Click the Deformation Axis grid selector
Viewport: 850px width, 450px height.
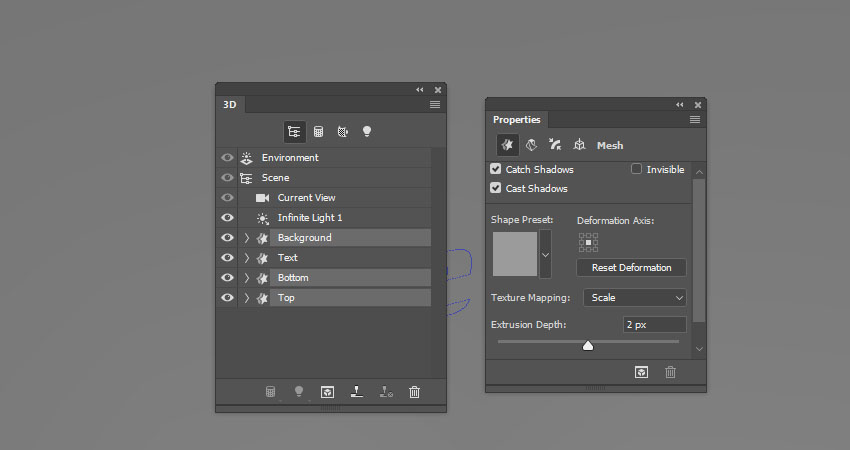coord(588,242)
